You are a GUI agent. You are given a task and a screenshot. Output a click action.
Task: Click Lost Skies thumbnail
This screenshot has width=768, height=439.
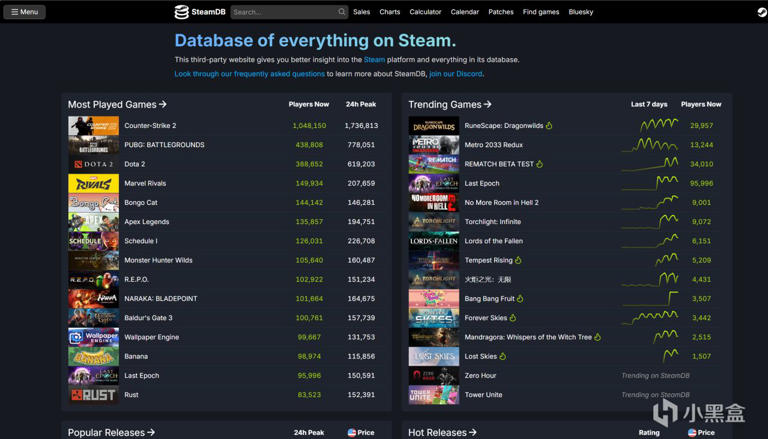434,356
